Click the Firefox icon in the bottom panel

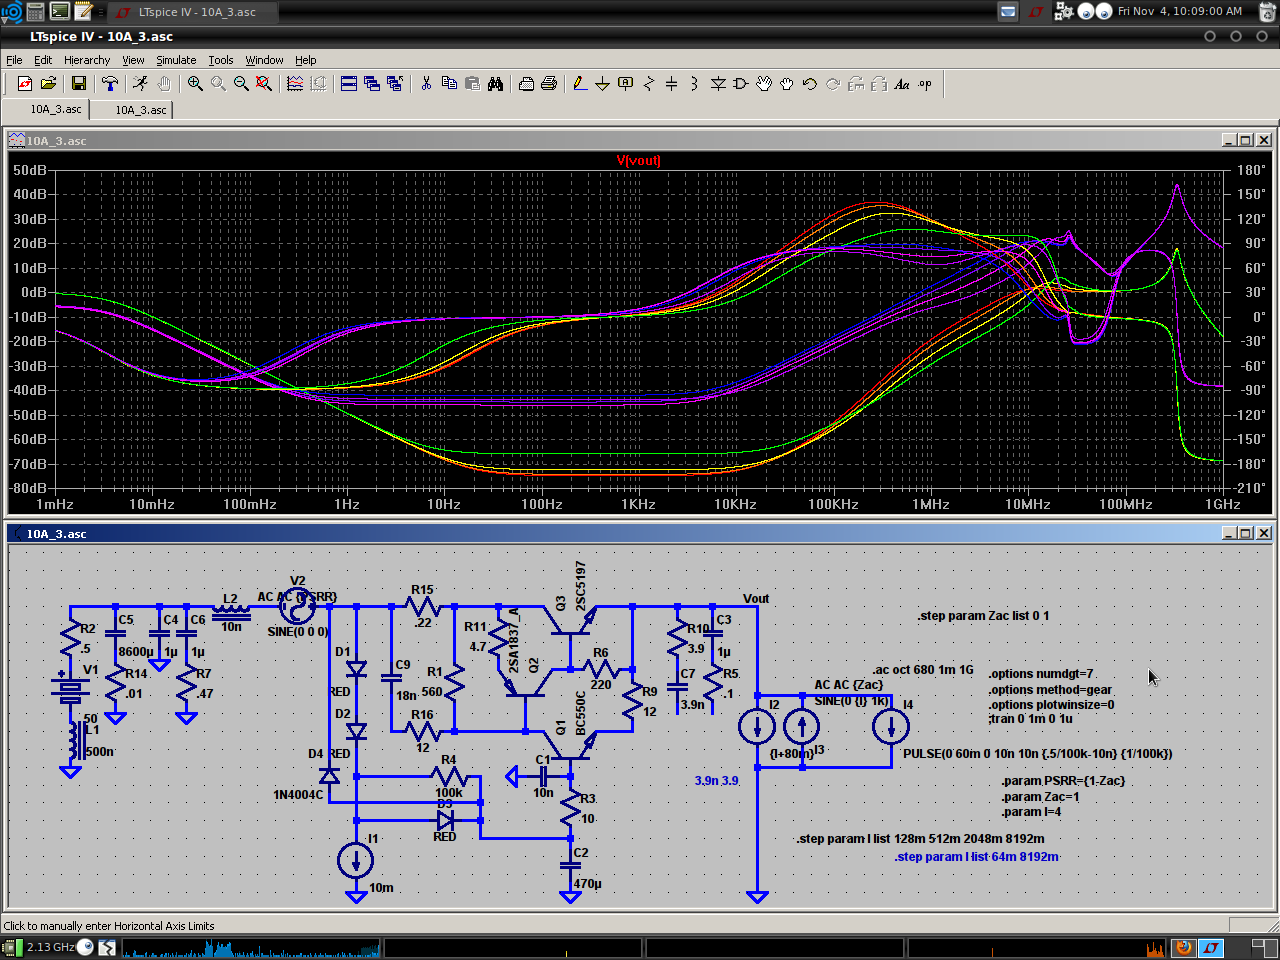(1183, 947)
